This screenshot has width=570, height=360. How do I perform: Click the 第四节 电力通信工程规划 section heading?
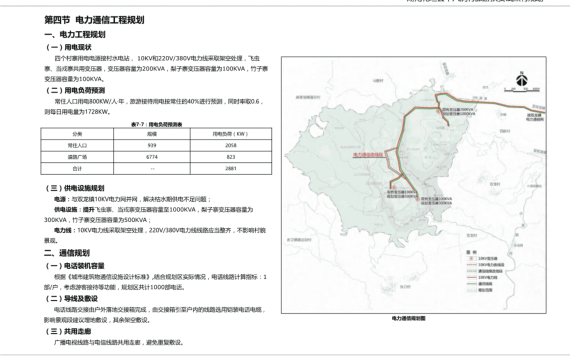pos(94,20)
